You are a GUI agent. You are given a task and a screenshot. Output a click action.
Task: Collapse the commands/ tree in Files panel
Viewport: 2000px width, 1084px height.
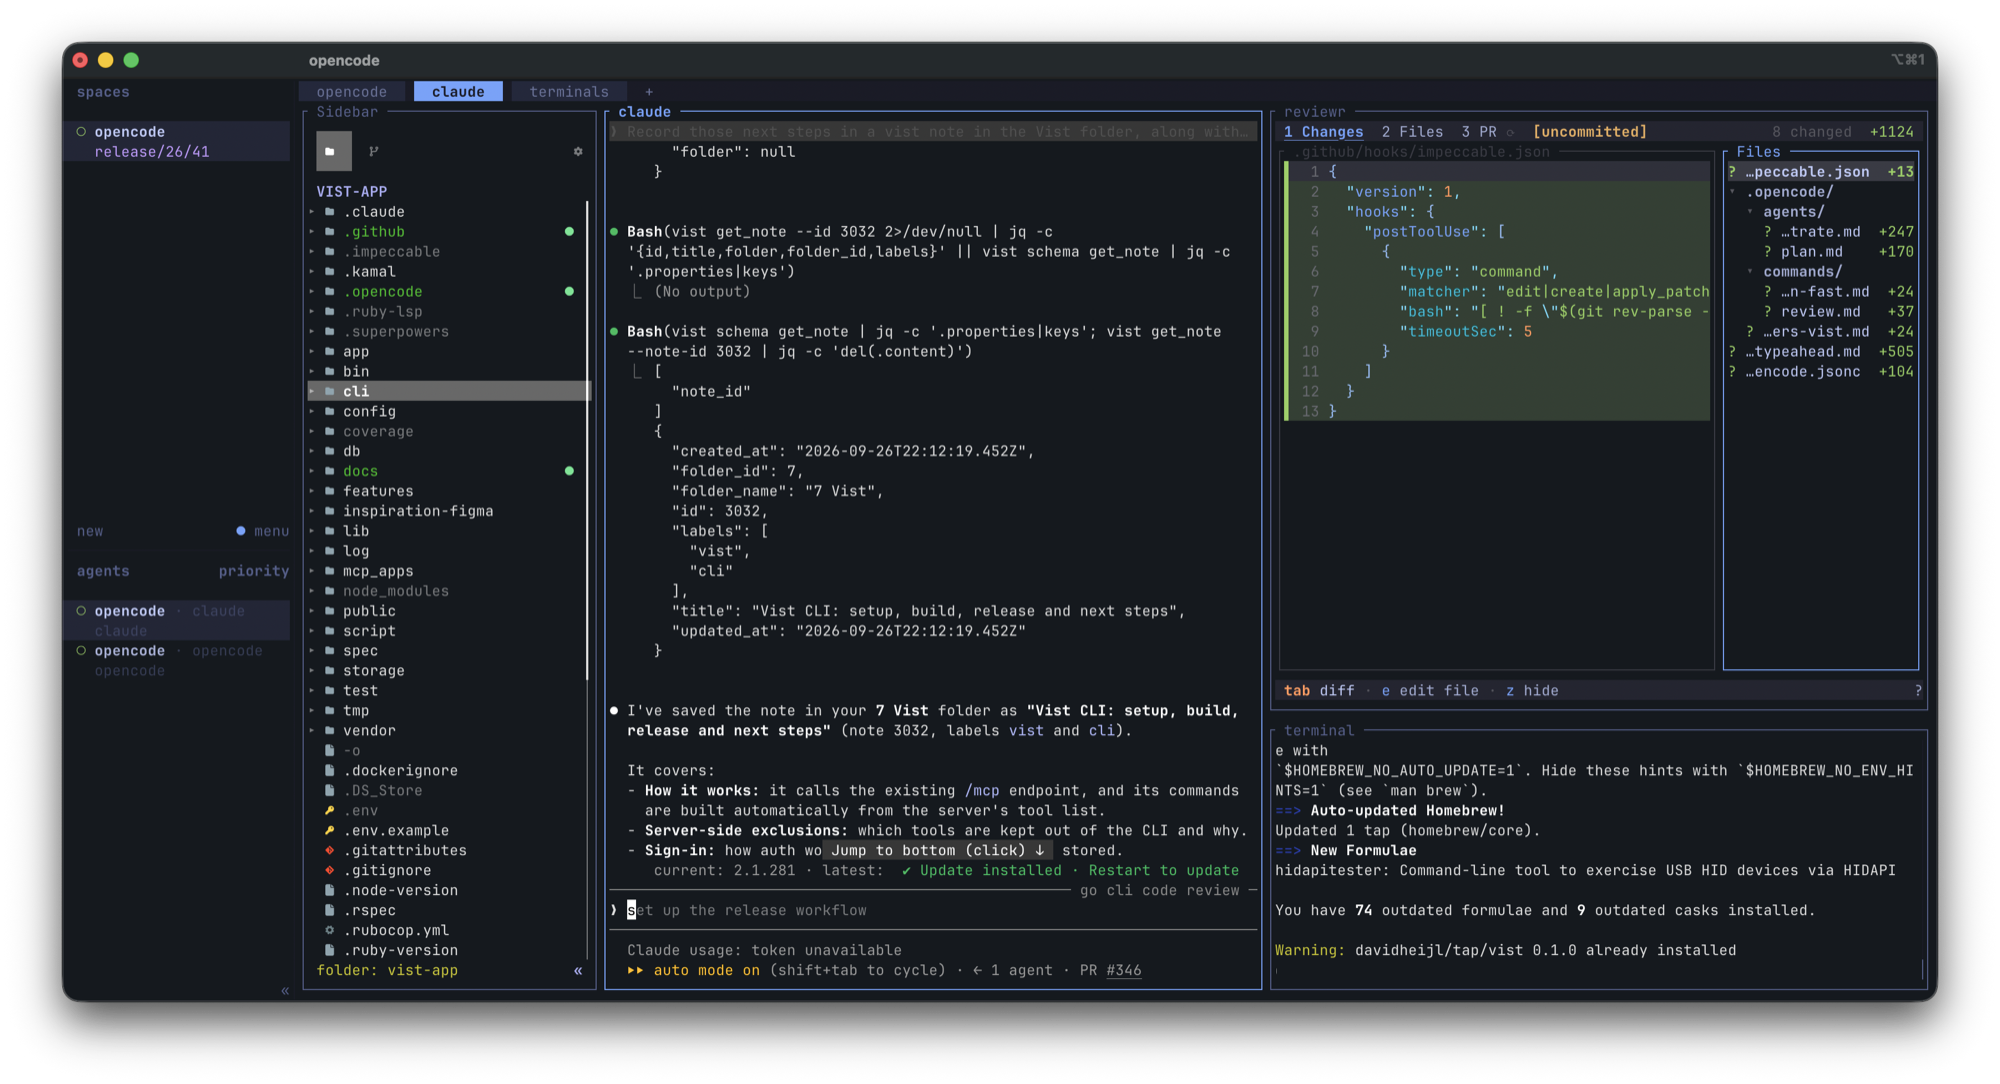click(1750, 271)
